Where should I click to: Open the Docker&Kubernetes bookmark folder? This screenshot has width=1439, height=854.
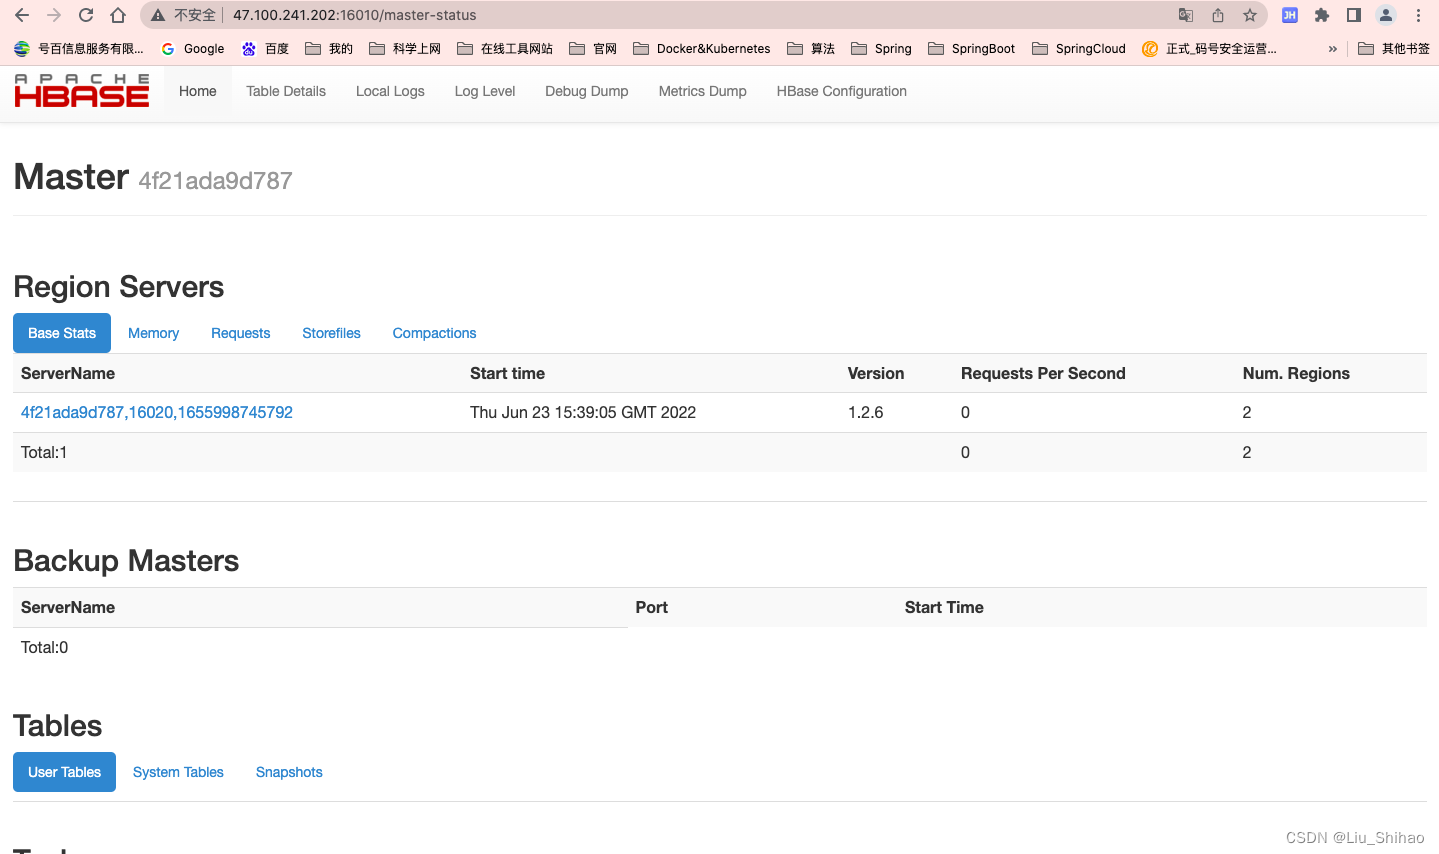click(702, 48)
